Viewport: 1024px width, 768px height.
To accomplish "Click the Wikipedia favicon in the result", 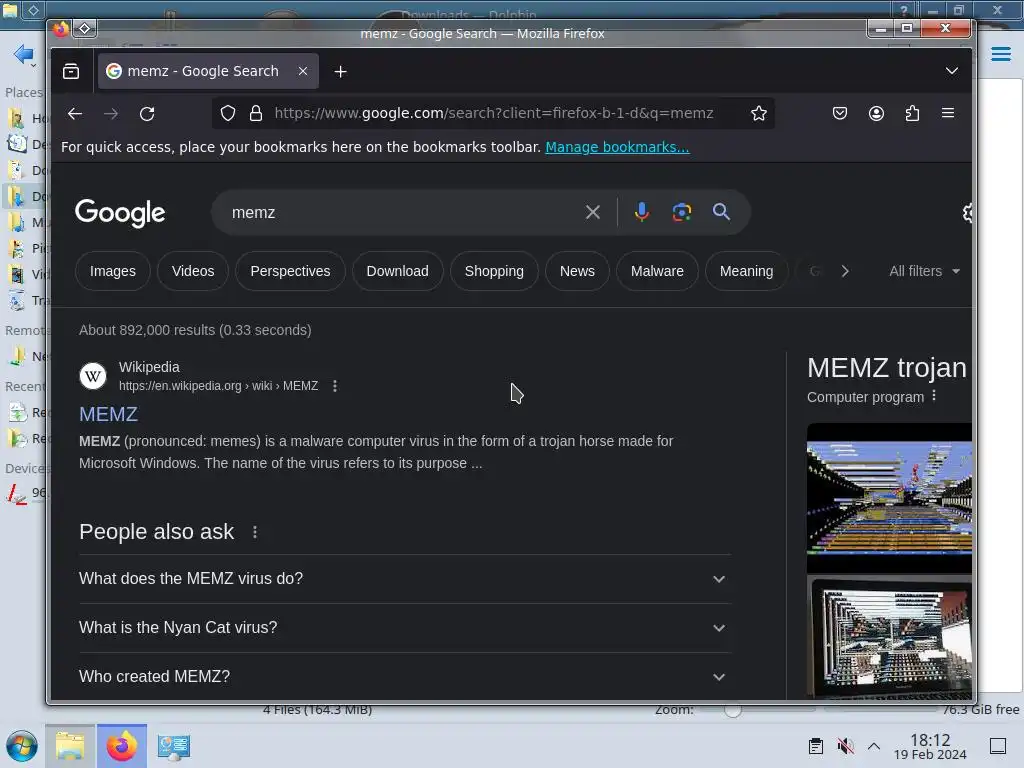I will [x=93, y=376].
